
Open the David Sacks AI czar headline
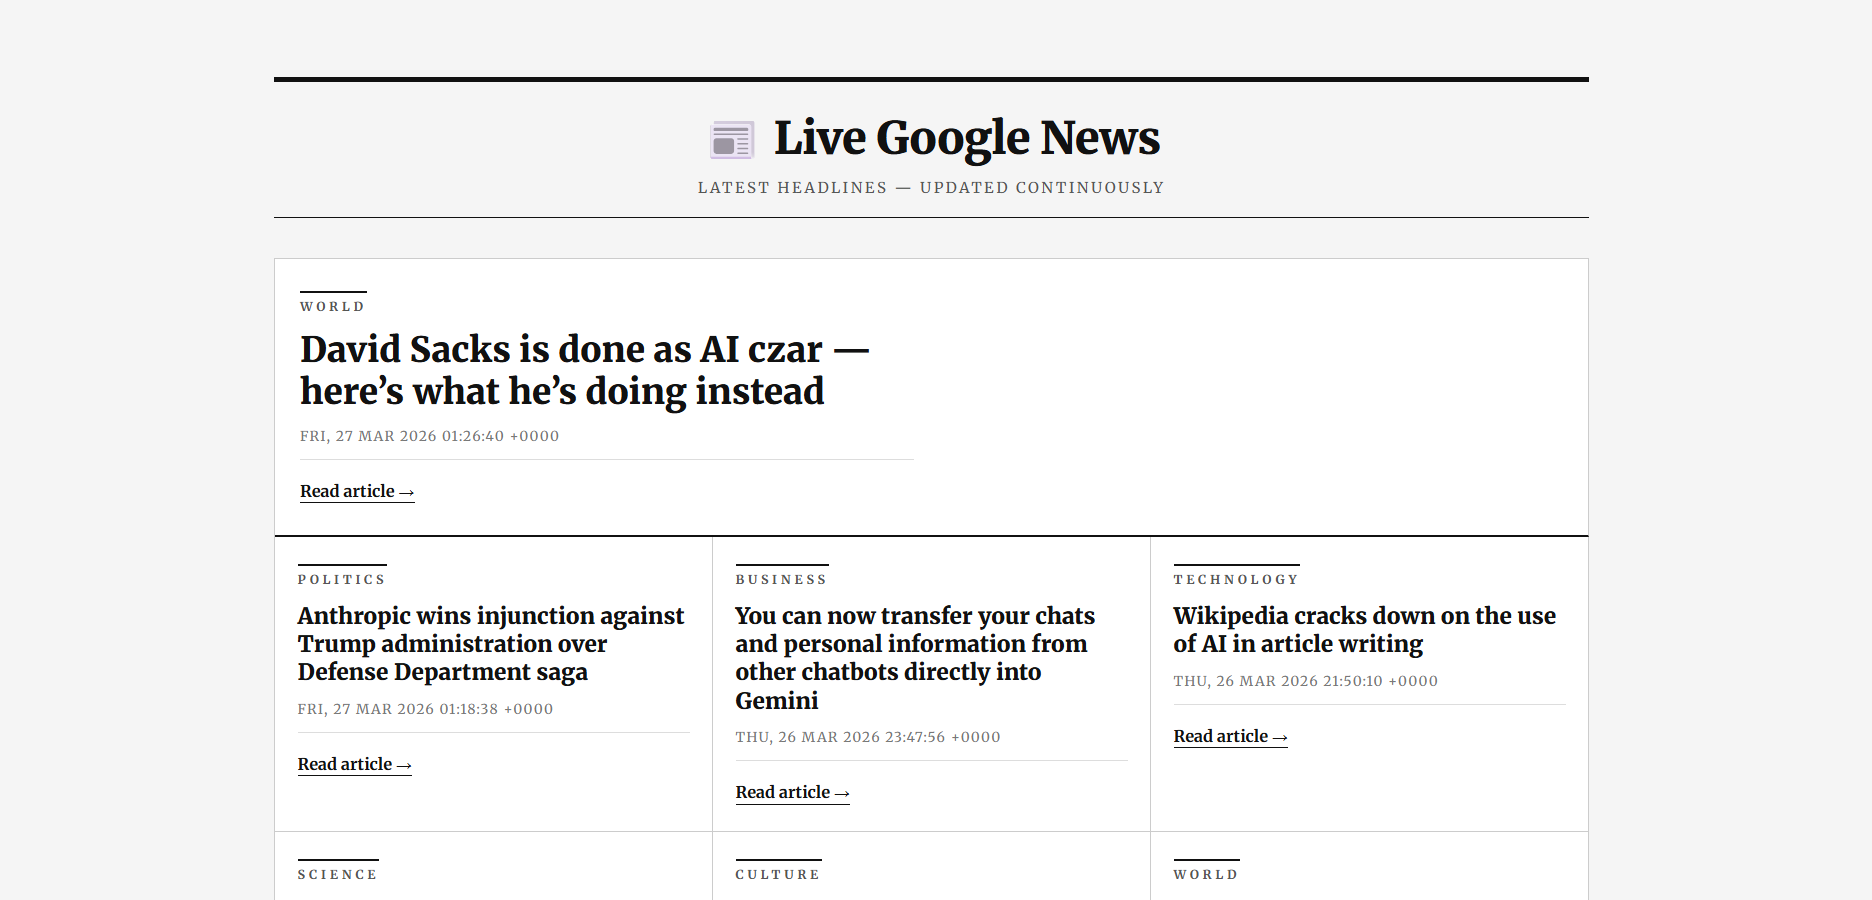pos(585,370)
